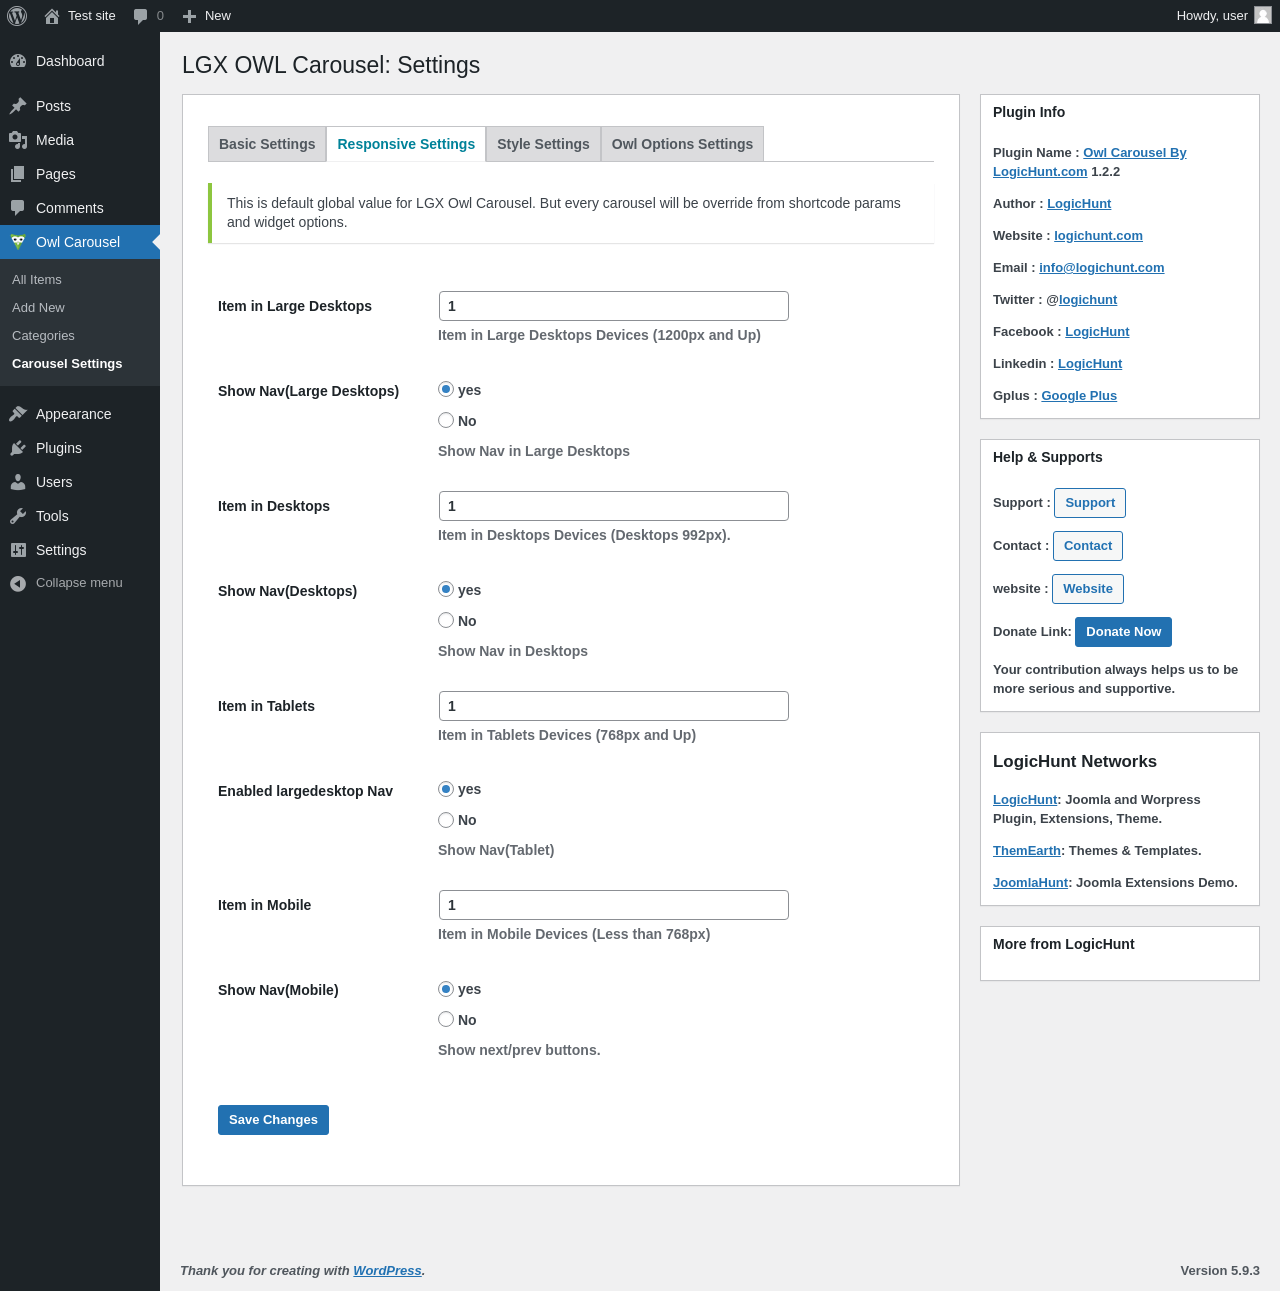Click the Donate Now button

(1123, 632)
